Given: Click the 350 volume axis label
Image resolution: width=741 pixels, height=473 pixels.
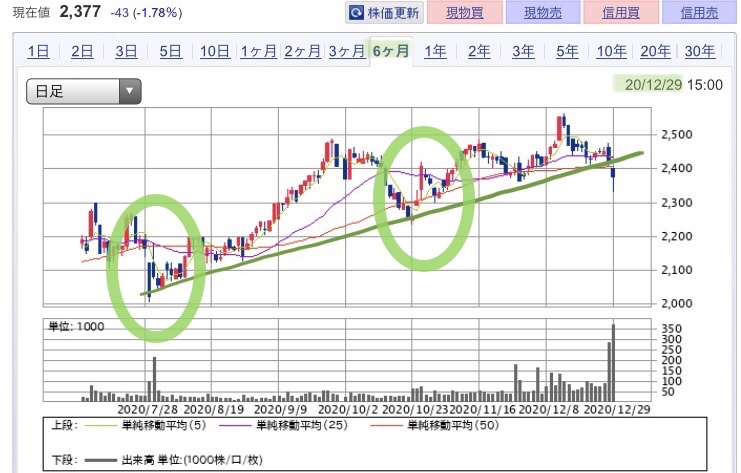Looking at the screenshot, I should pyautogui.click(x=671, y=329).
